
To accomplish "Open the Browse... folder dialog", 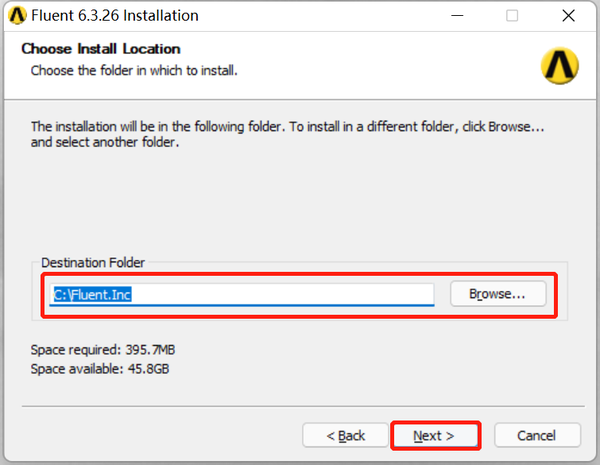I will (x=498, y=294).
